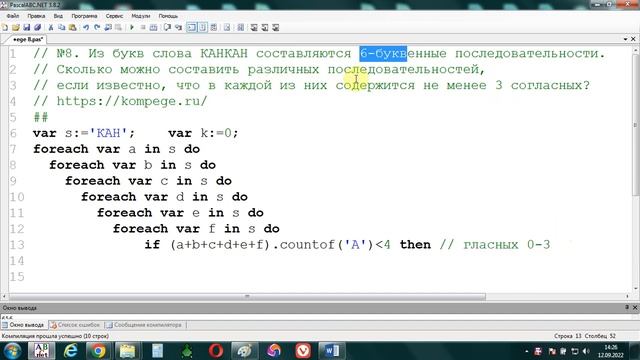Image resolution: width=640 pixels, height=360 pixels.
Task: Switch to Сообщения компилятора tab
Action: click(x=143, y=325)
